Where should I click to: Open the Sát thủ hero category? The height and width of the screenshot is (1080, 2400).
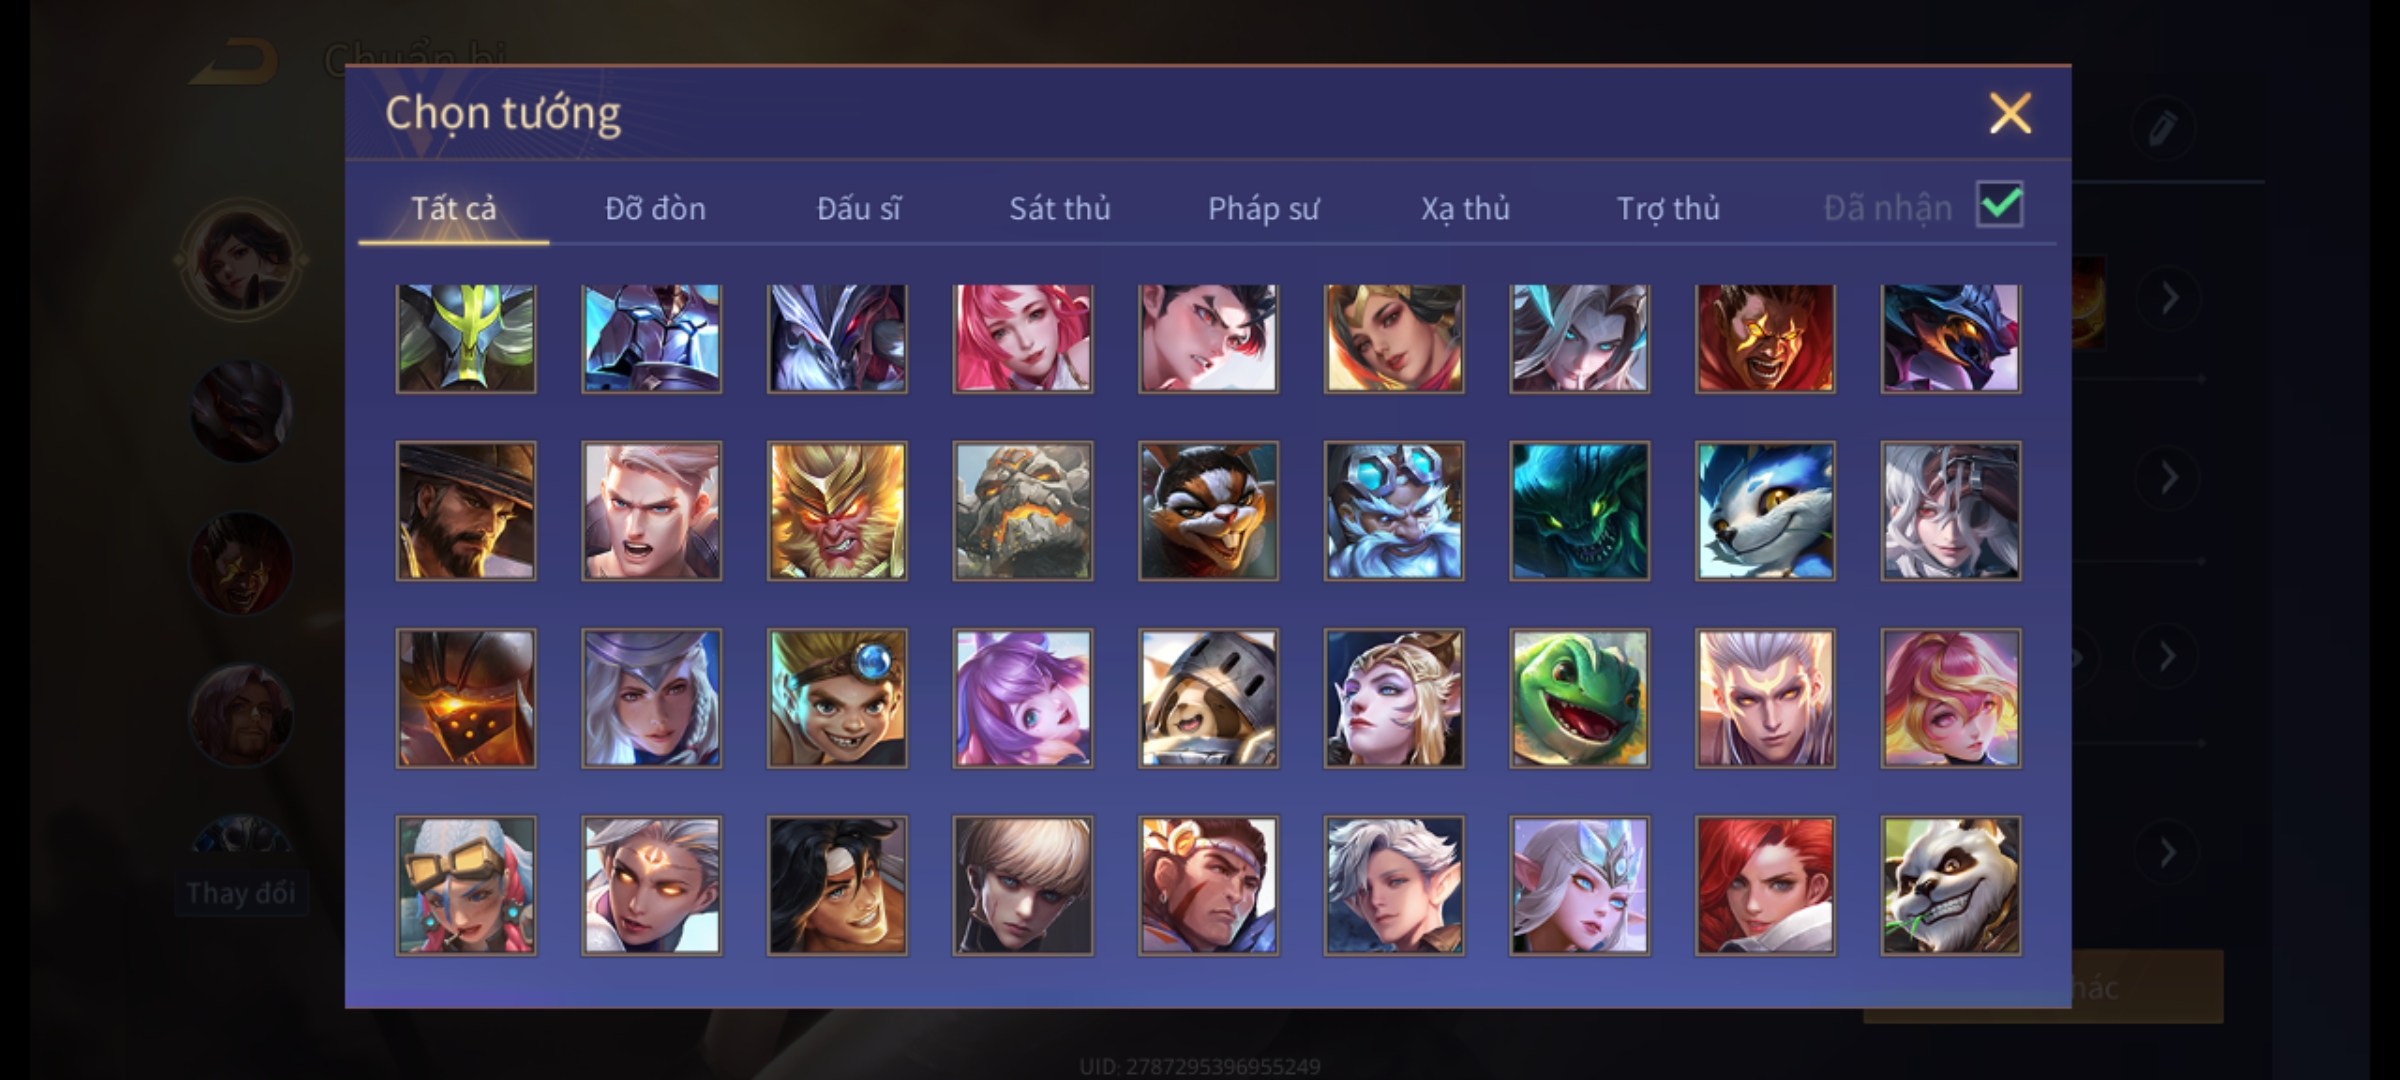[1060, 208]
